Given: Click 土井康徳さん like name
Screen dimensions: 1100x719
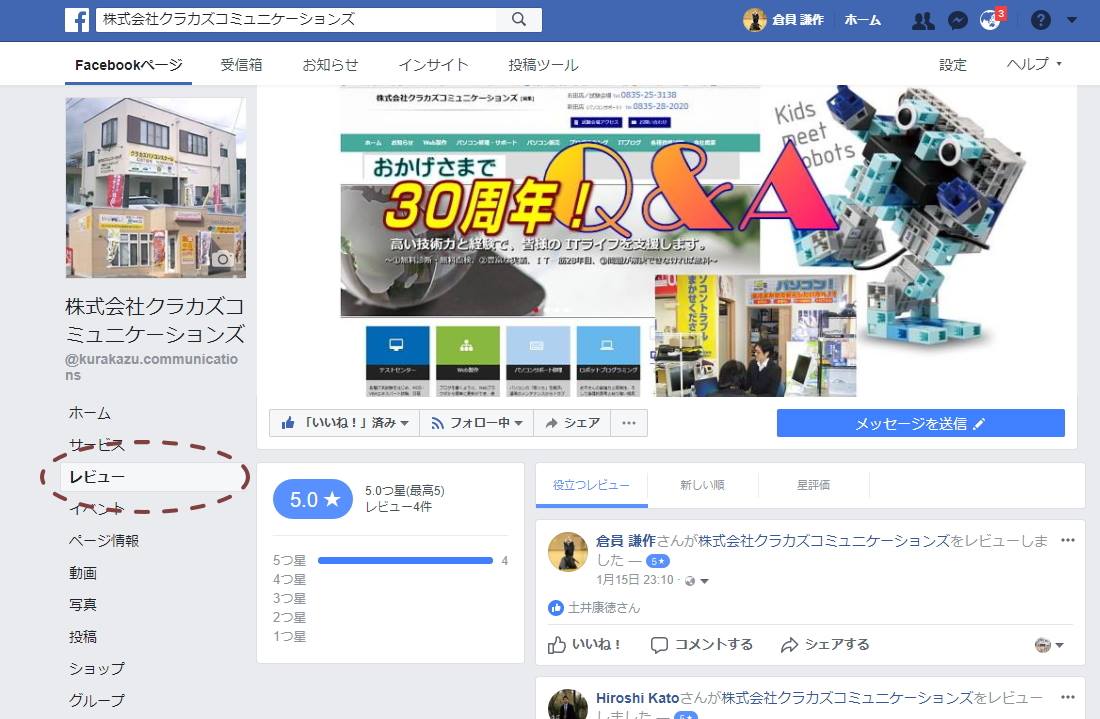Looking at the screenshot, I should point(604,607).
